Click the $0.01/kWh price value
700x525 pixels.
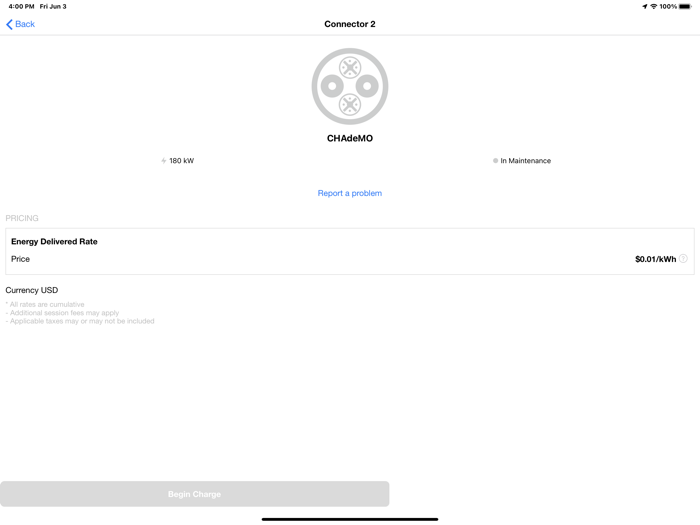coord(655,259)
